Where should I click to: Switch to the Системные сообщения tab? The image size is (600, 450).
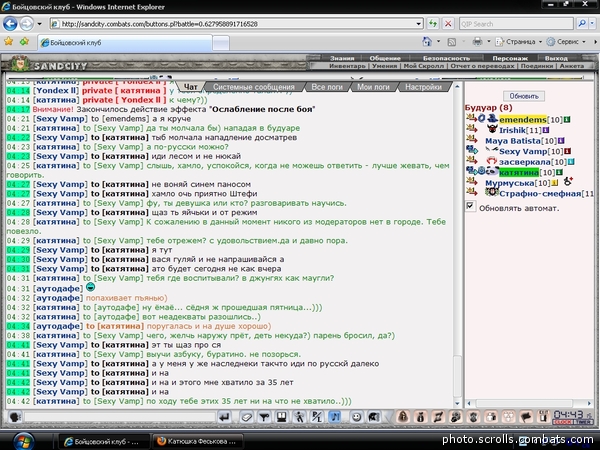[254, 87]
